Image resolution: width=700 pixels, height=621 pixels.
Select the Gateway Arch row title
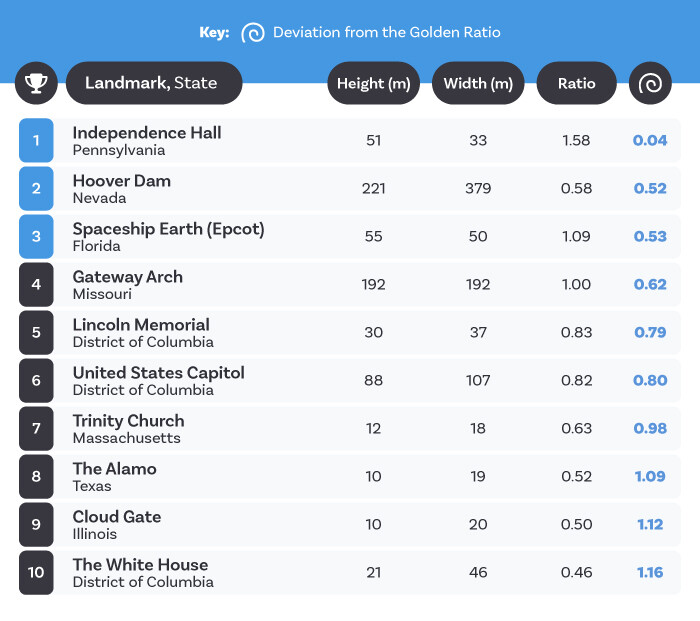(x=127, y=277)
